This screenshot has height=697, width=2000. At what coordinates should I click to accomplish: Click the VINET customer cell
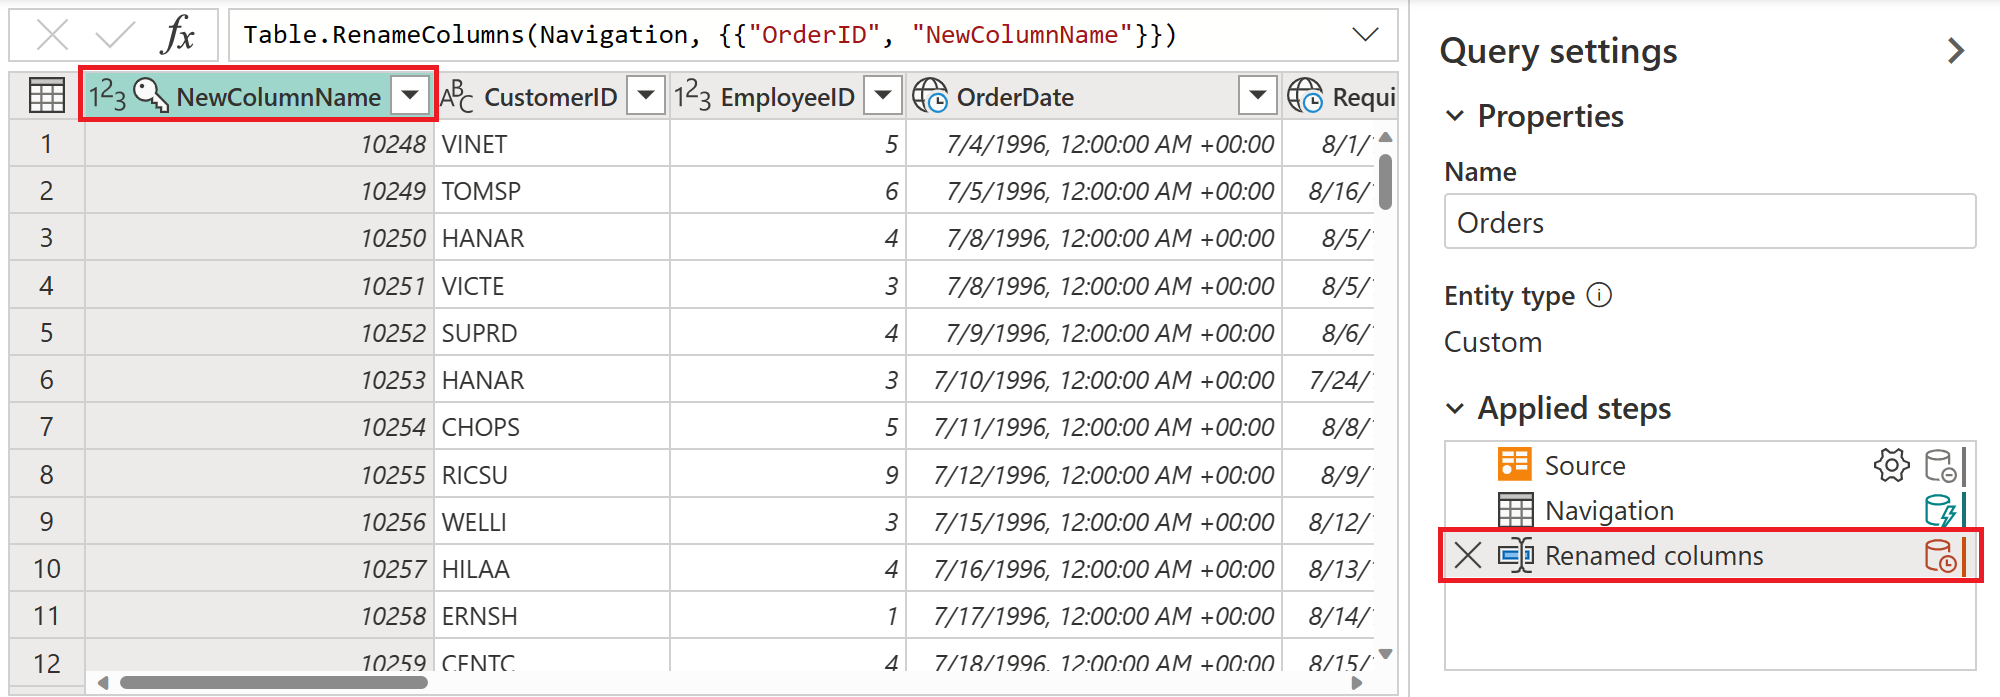coord(551,144)
